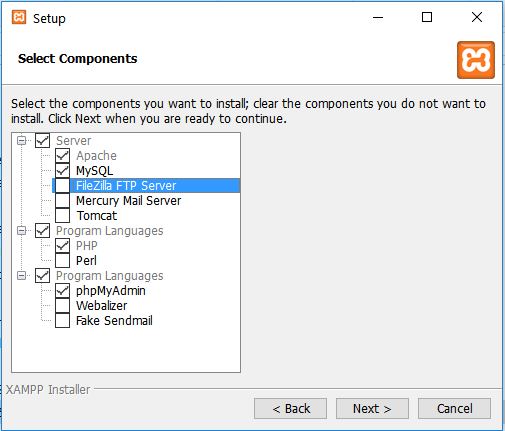Select the Tomcat tree item

click(x=96, y=216)
